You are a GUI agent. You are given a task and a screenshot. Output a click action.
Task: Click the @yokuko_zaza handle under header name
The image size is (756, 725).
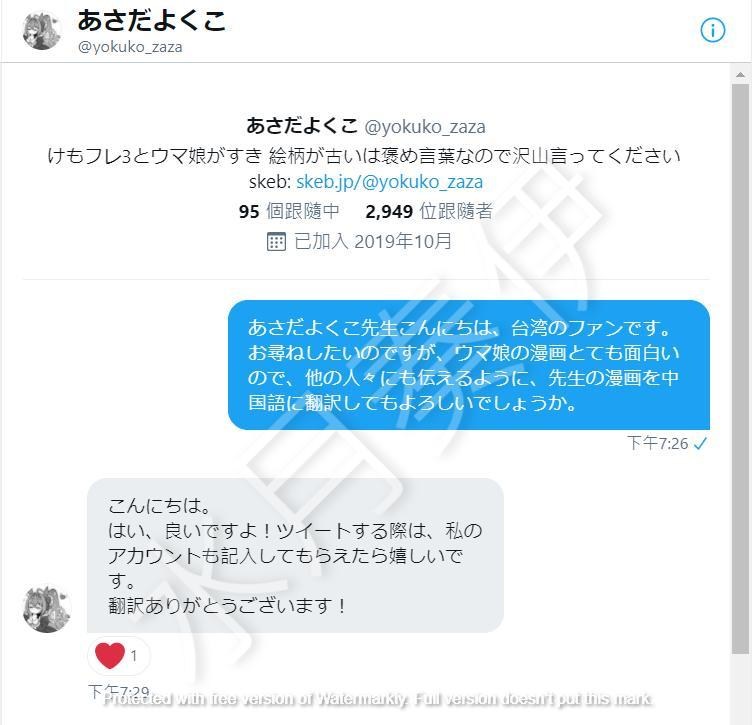pyautogui.click(x=130, y=47)
